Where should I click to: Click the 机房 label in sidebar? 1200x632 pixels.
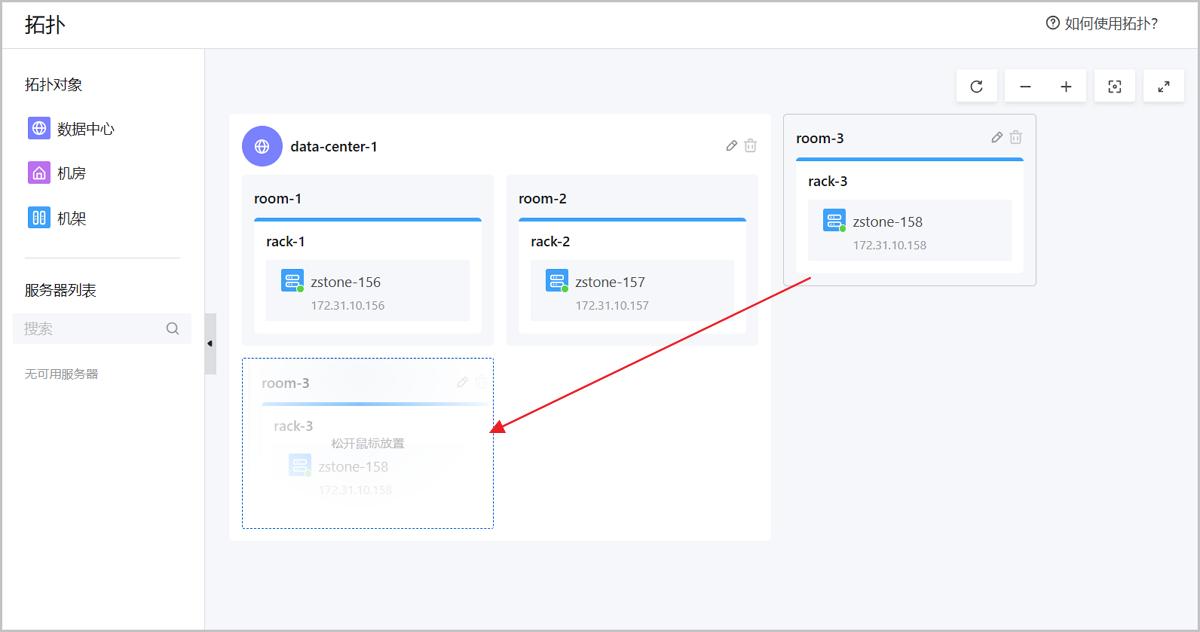tap(72, 173)
